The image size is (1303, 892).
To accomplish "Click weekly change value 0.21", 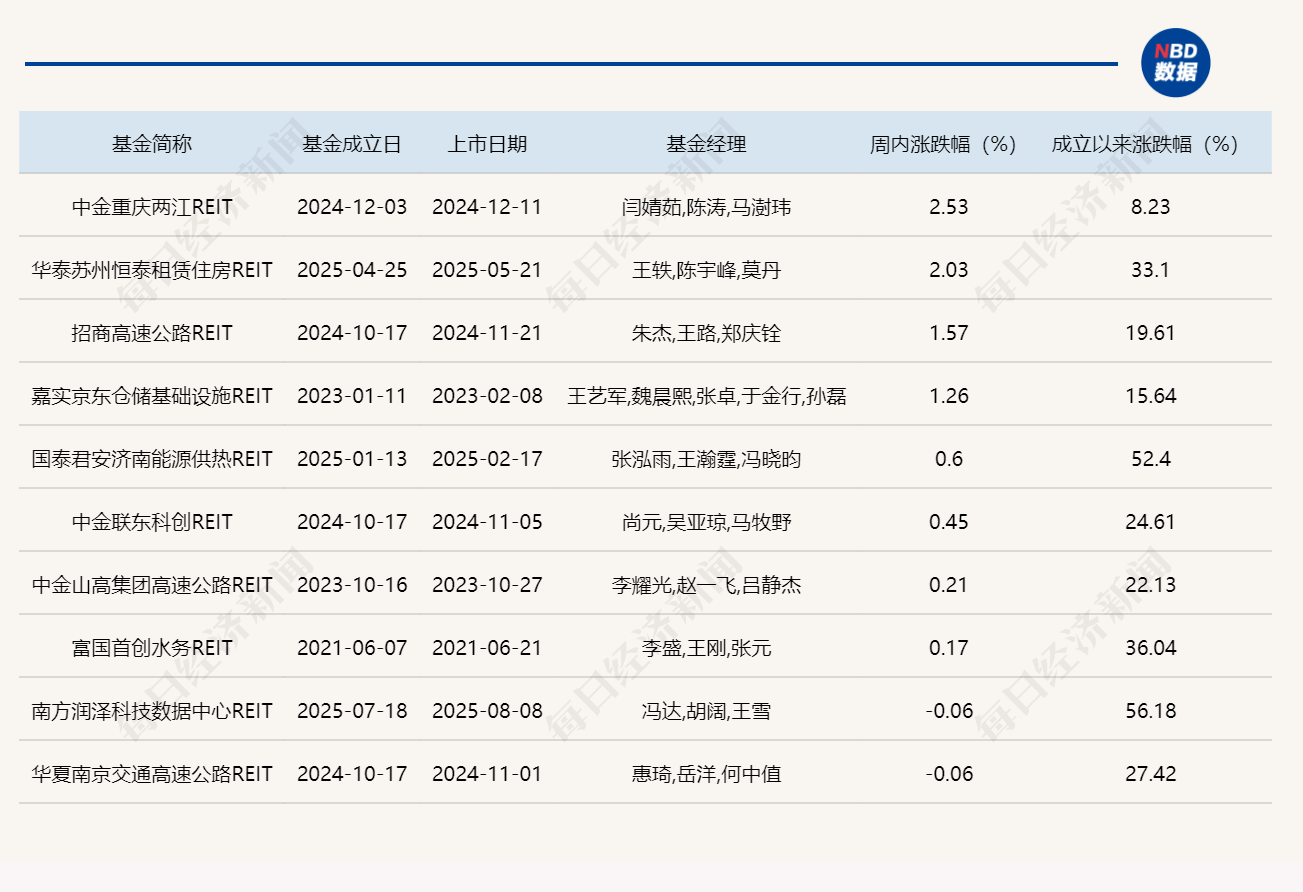I will click(948, 585).
